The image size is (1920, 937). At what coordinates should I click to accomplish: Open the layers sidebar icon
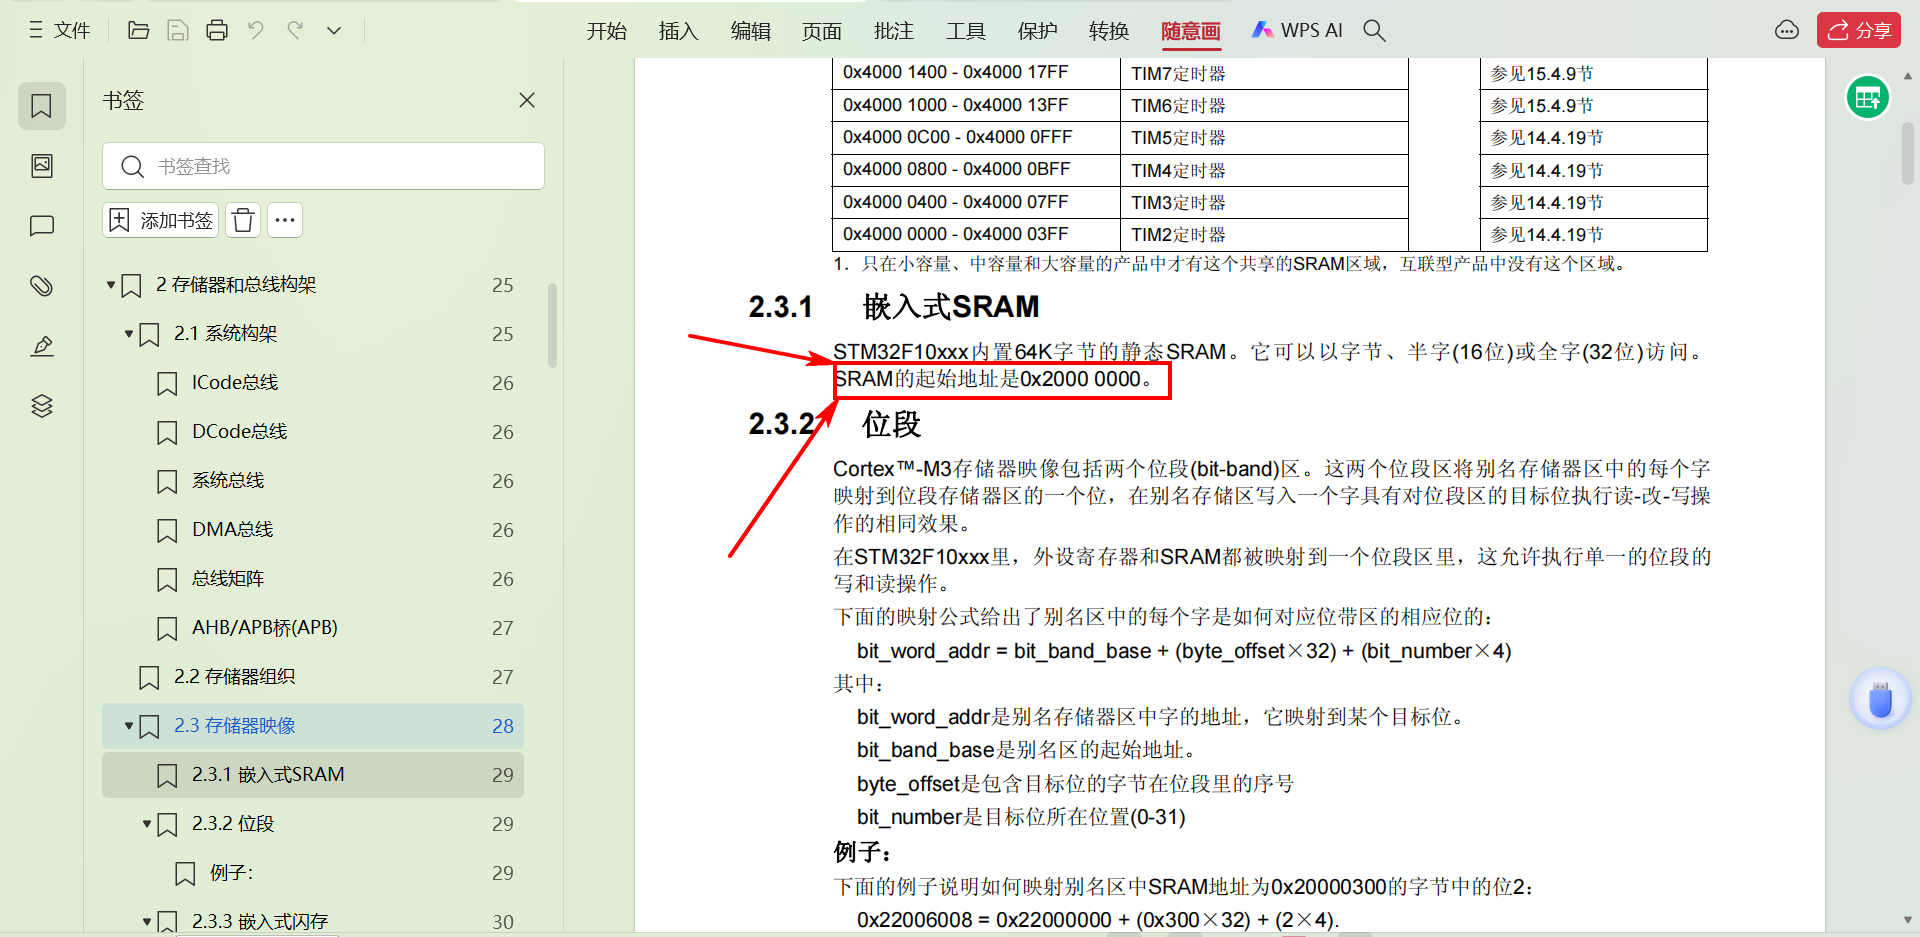42,406
